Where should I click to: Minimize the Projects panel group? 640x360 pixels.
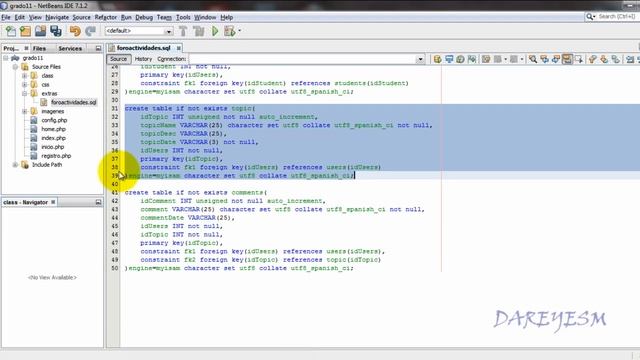click(98, 48)
